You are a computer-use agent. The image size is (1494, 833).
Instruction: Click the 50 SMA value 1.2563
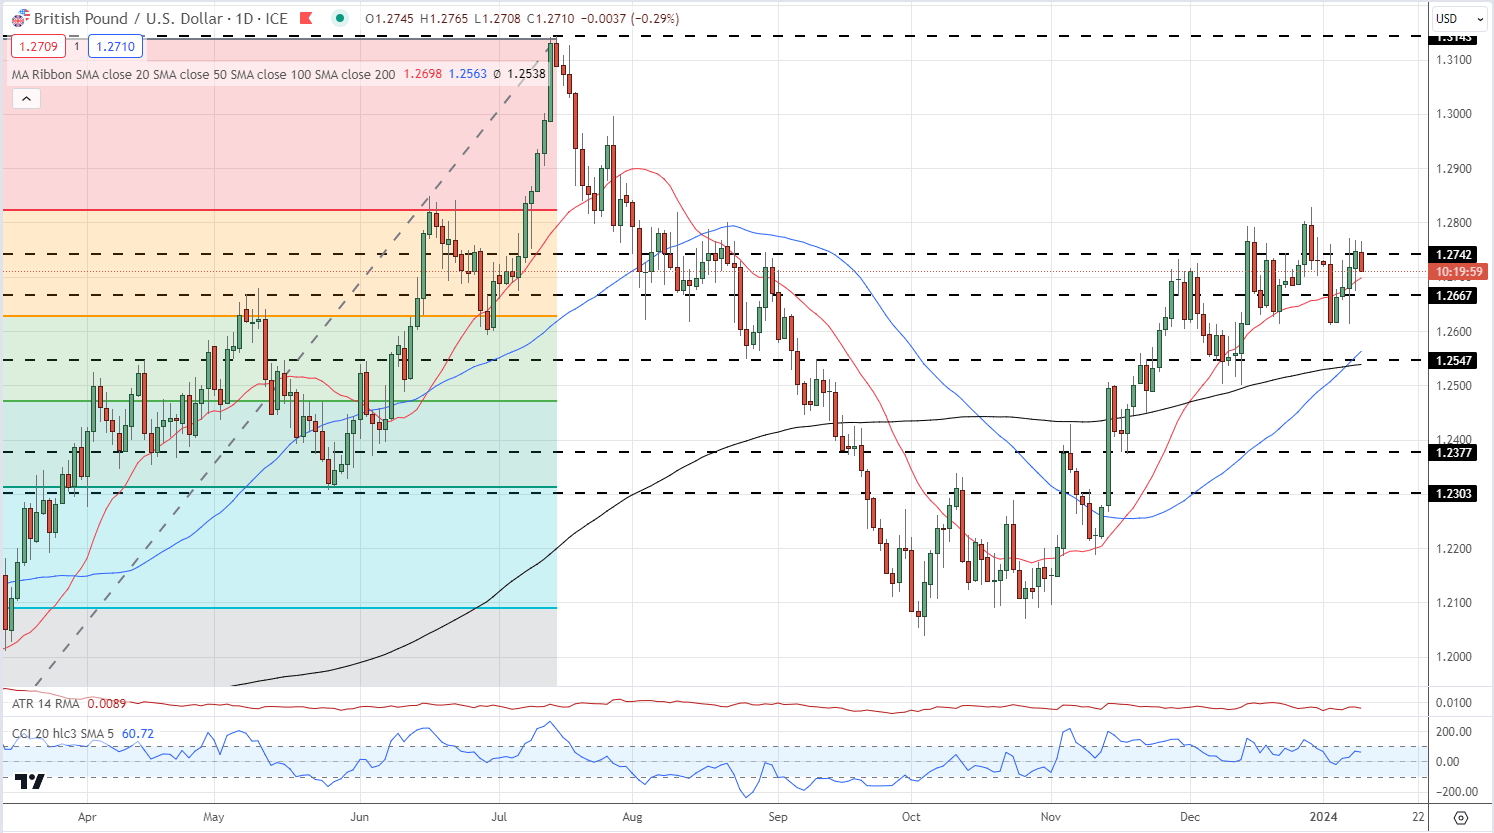point(467,74)
